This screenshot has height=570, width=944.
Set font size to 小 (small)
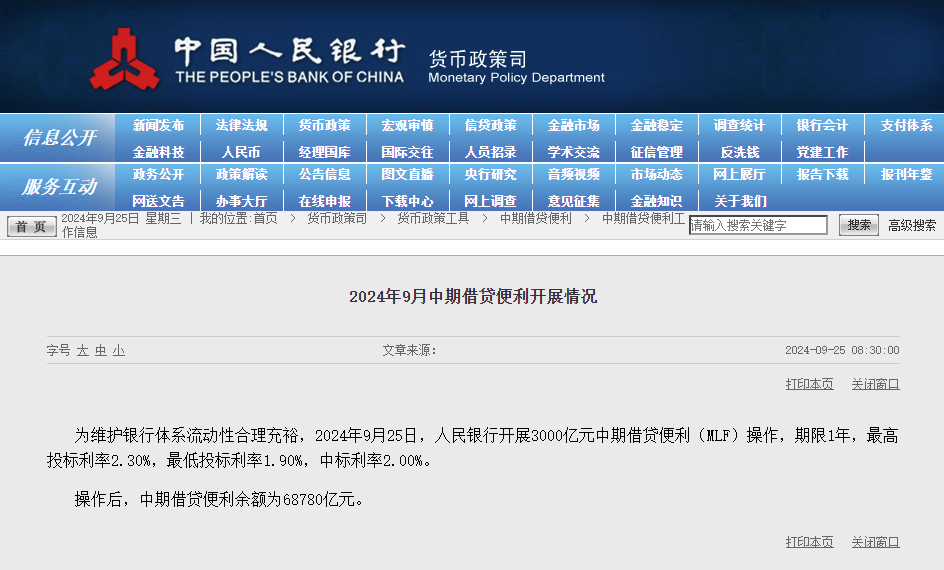click(119, 351)
